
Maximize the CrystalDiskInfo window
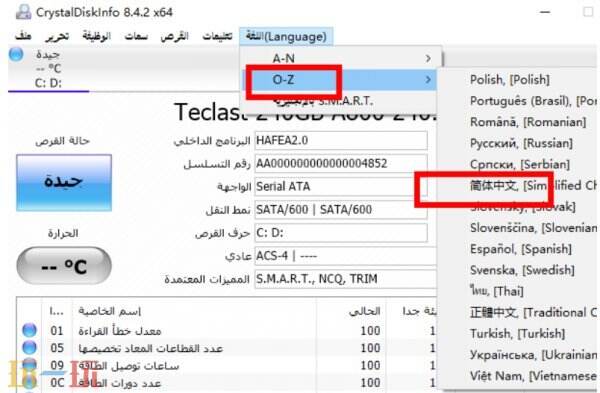click(588, 12)
